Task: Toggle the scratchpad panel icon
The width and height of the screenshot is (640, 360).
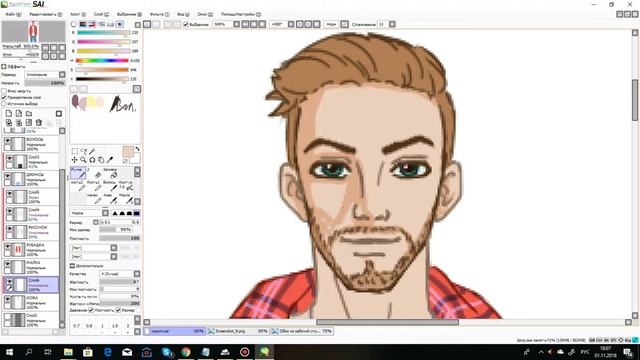Action: (x=120, y=24)
